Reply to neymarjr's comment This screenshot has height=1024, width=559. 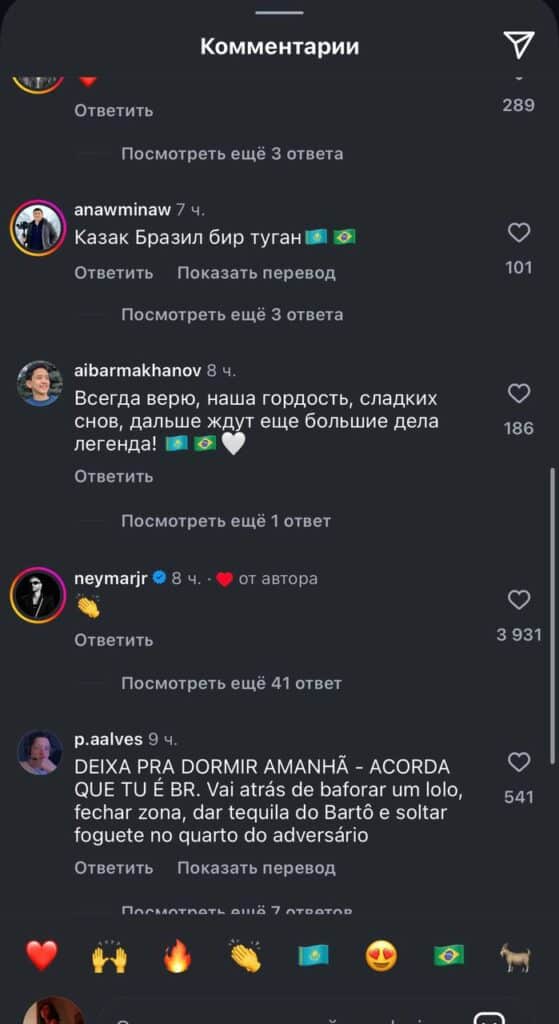click(114, 640)
